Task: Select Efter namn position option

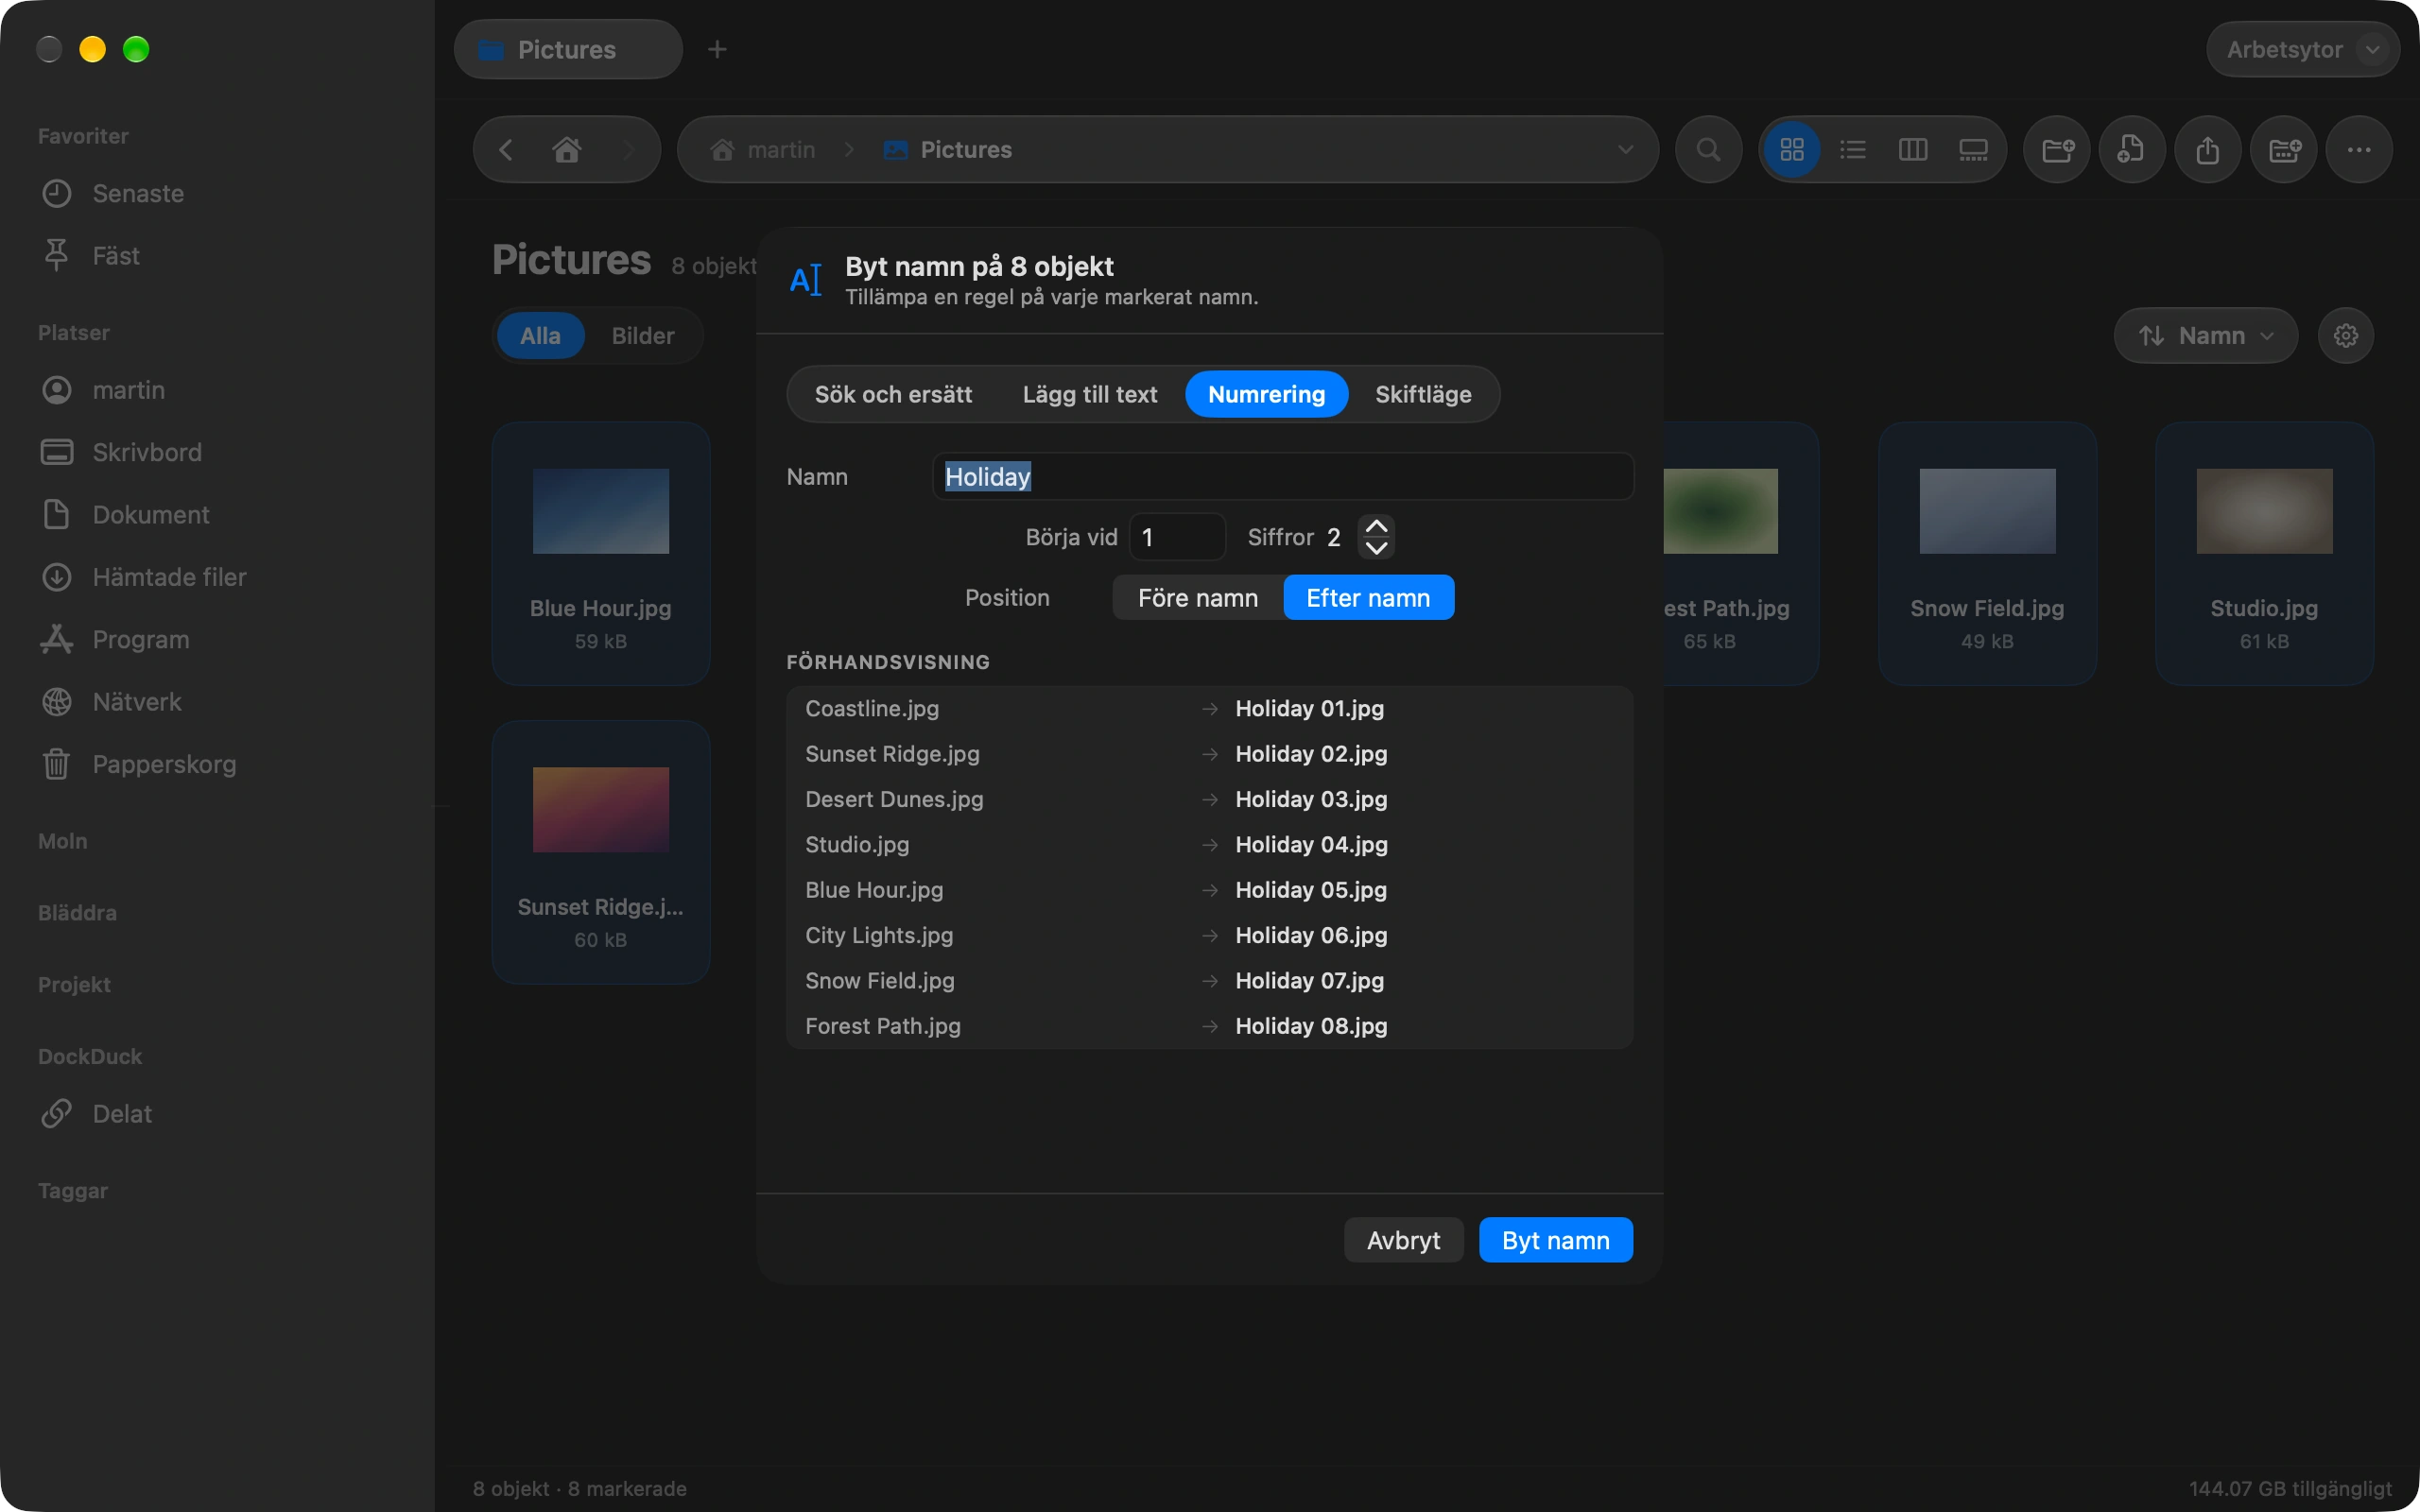Action: tap(1368, 597)
